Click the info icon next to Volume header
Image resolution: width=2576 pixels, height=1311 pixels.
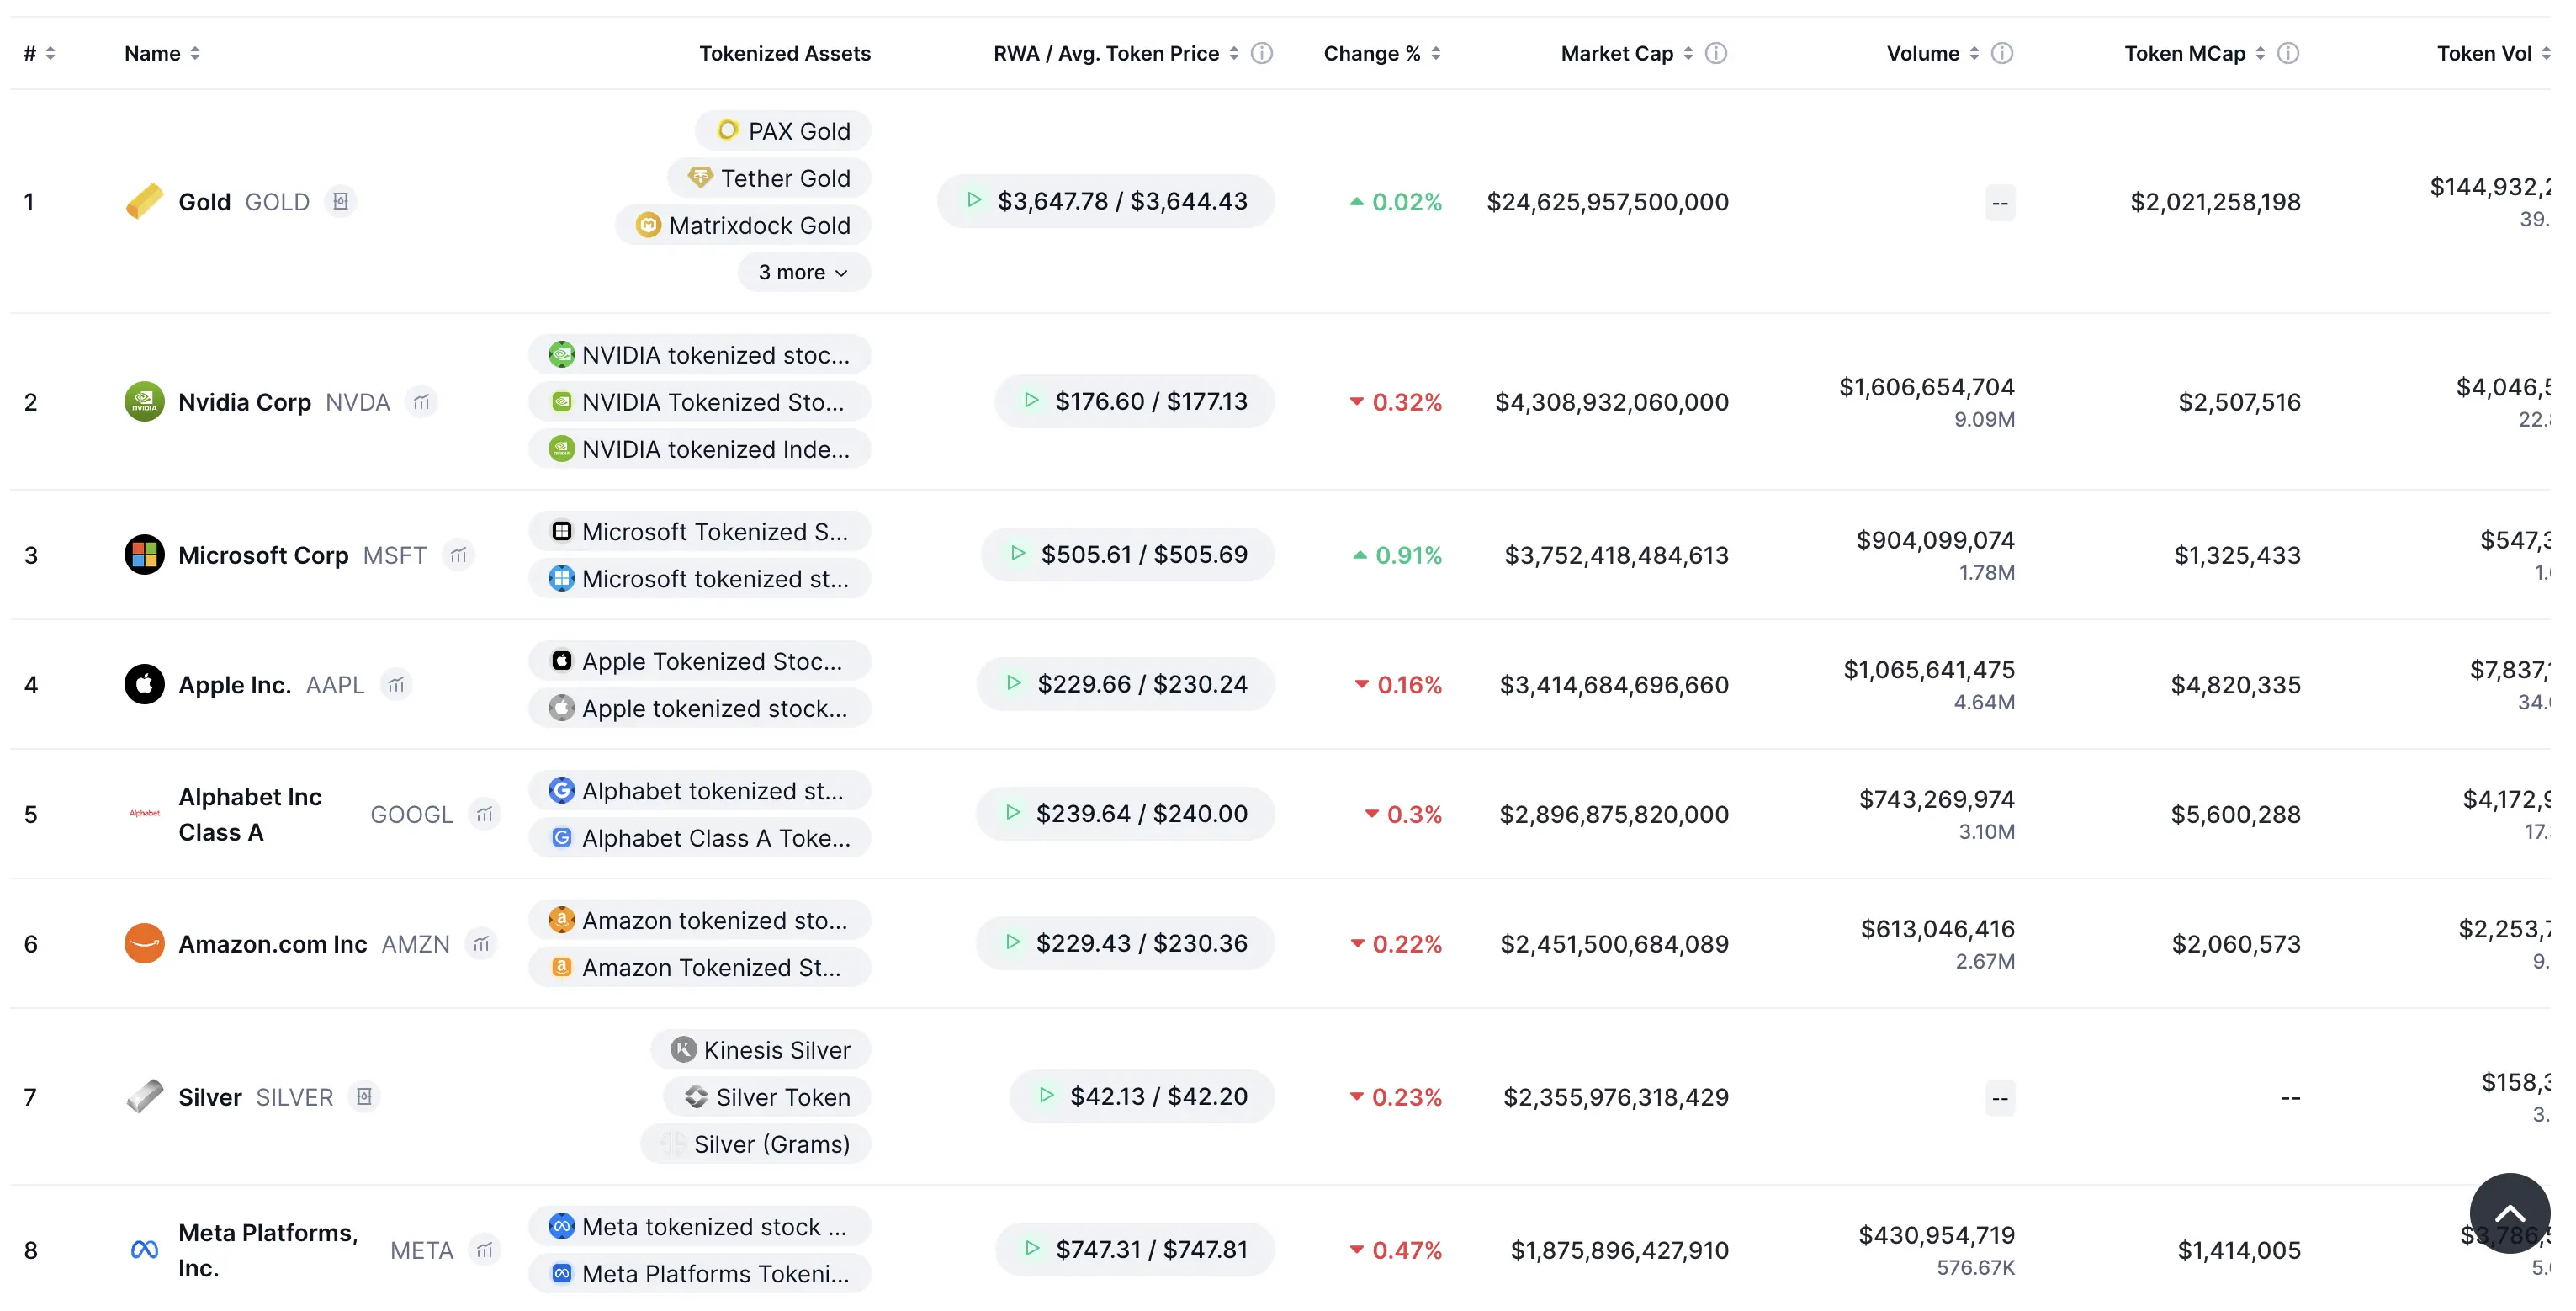point(2002,53)
